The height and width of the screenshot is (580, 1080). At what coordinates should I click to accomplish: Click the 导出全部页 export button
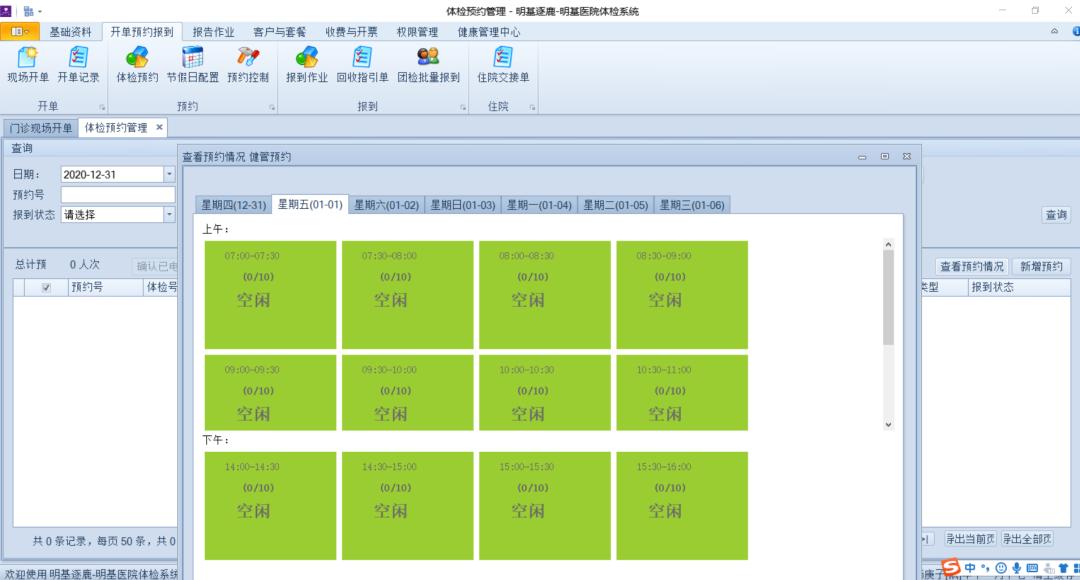click(1025, 538)
